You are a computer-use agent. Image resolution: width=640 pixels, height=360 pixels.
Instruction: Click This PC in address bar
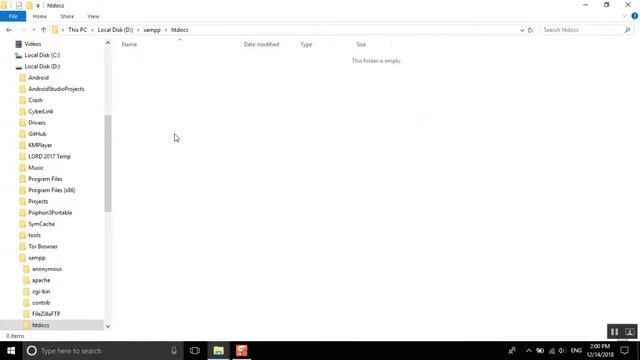[x=77, y=30]
